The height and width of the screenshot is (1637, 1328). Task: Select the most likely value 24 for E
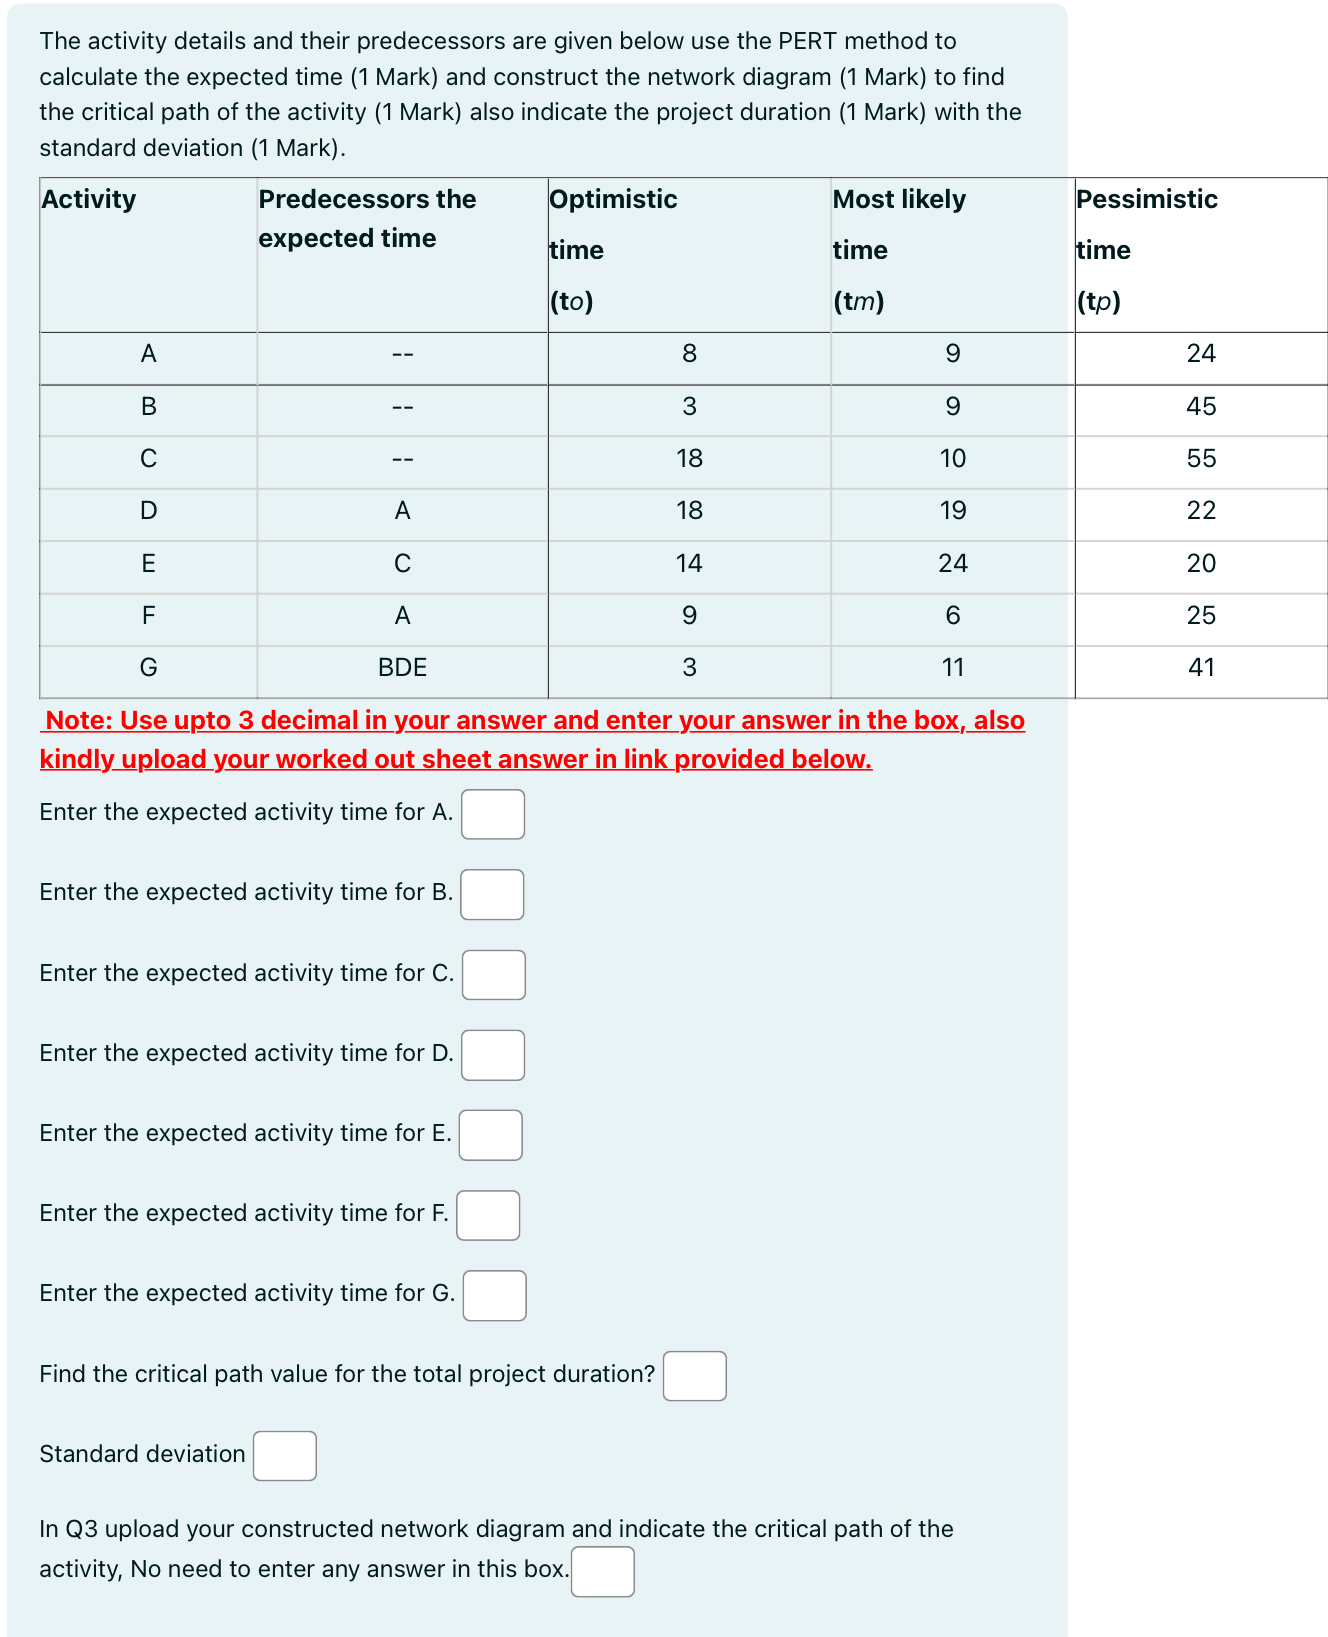(953, 562)
